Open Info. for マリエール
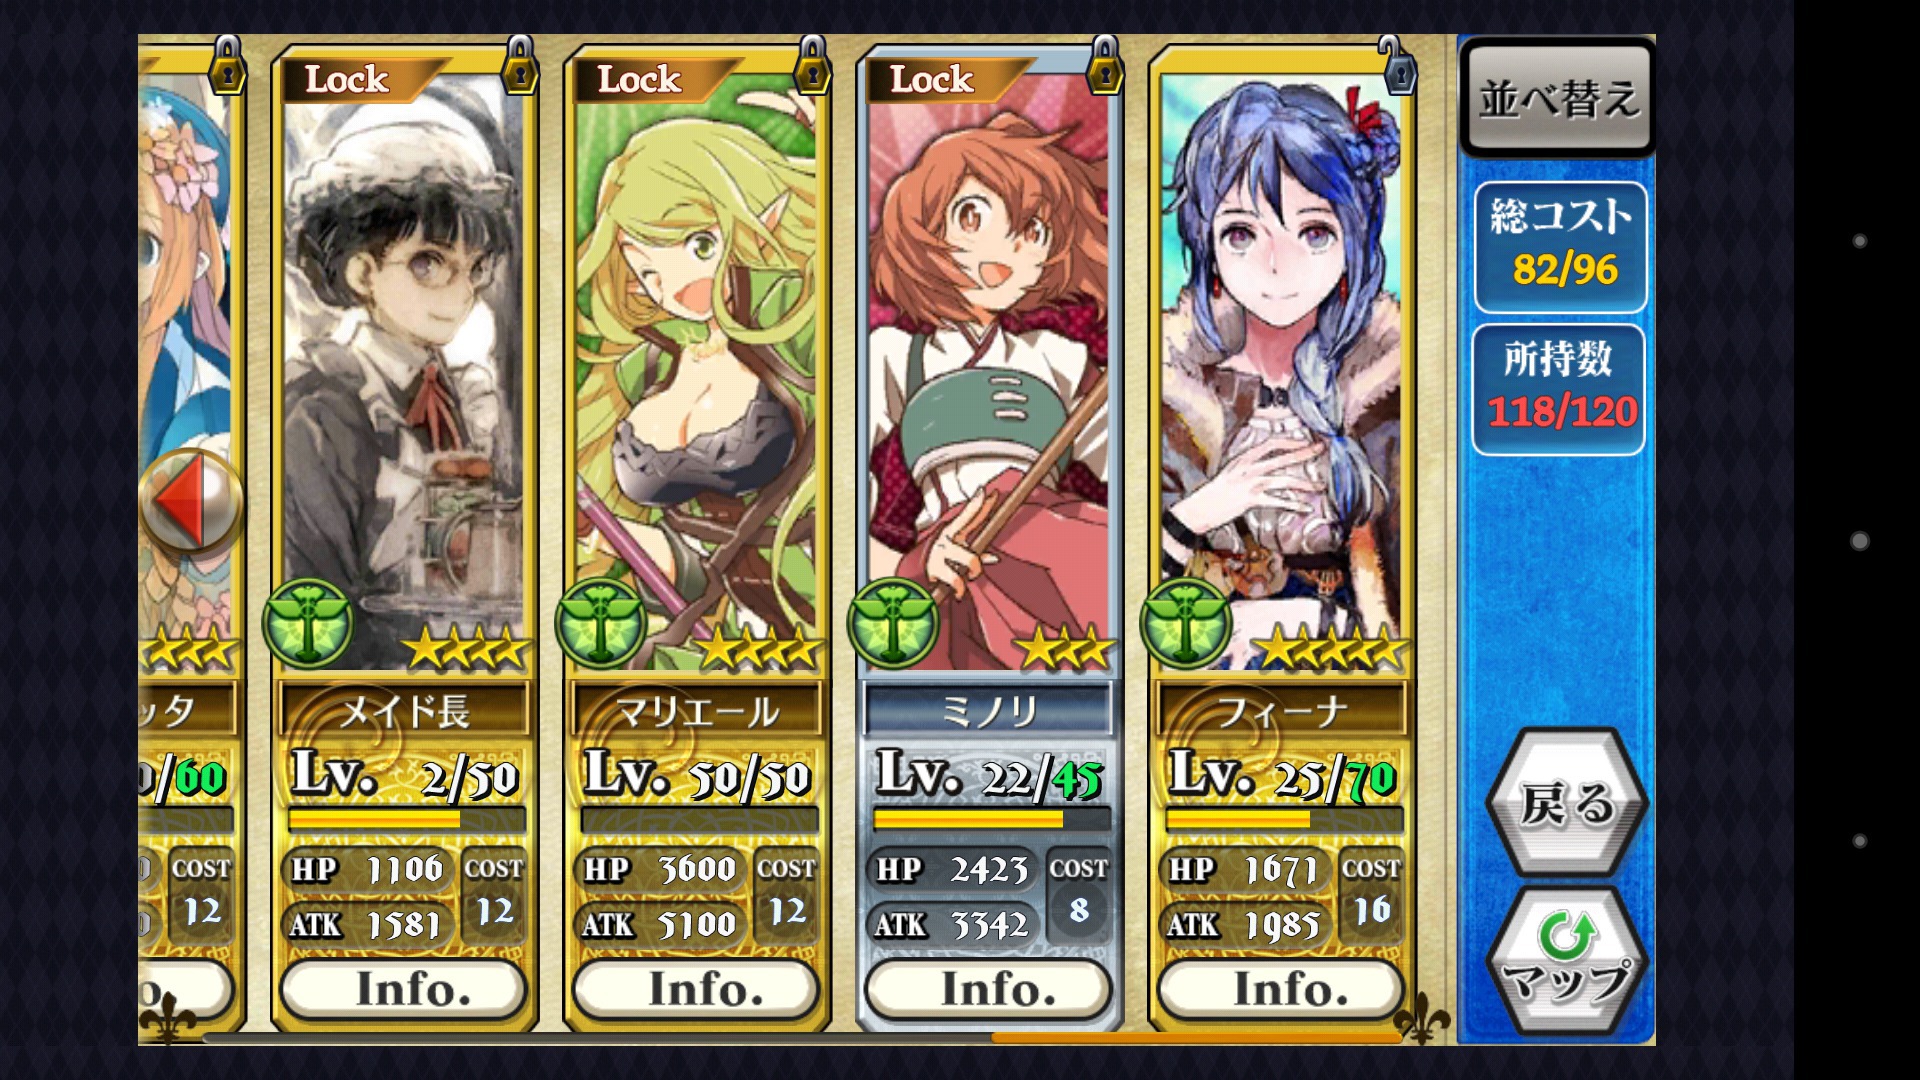Screen dimensions: 1920x1080 (x=697, y=989)
